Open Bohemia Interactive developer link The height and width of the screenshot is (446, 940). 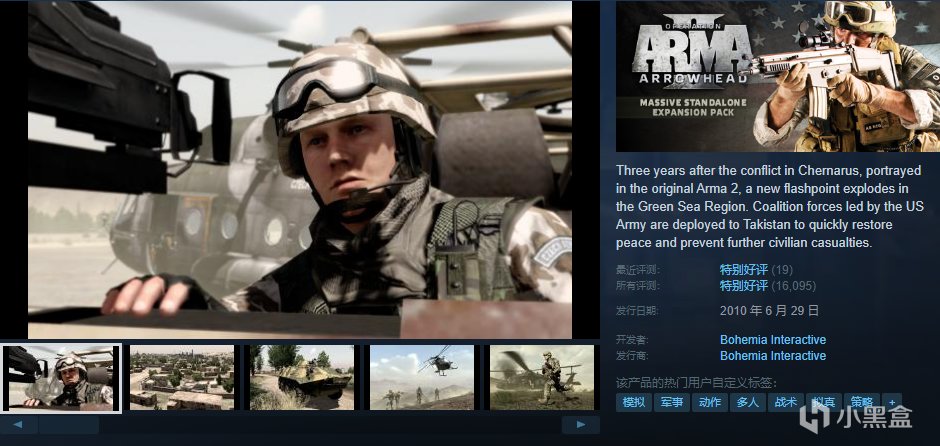point(773,340)
